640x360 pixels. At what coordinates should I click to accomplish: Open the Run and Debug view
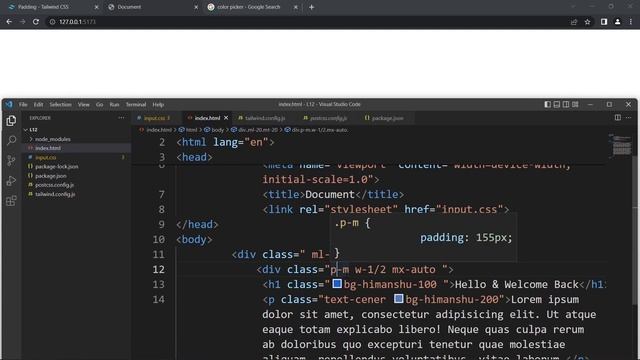tap(11, 180)
